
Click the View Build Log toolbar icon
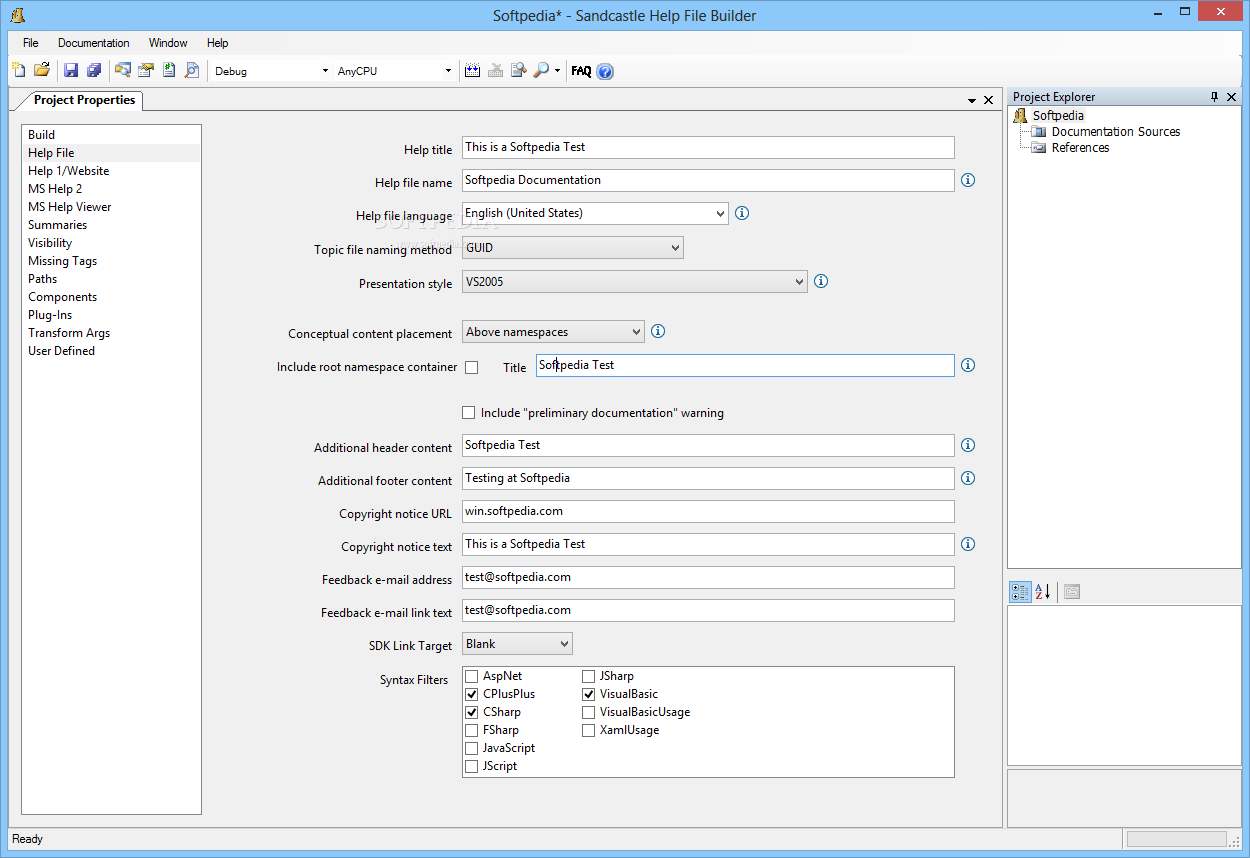[x=519, y=70]
